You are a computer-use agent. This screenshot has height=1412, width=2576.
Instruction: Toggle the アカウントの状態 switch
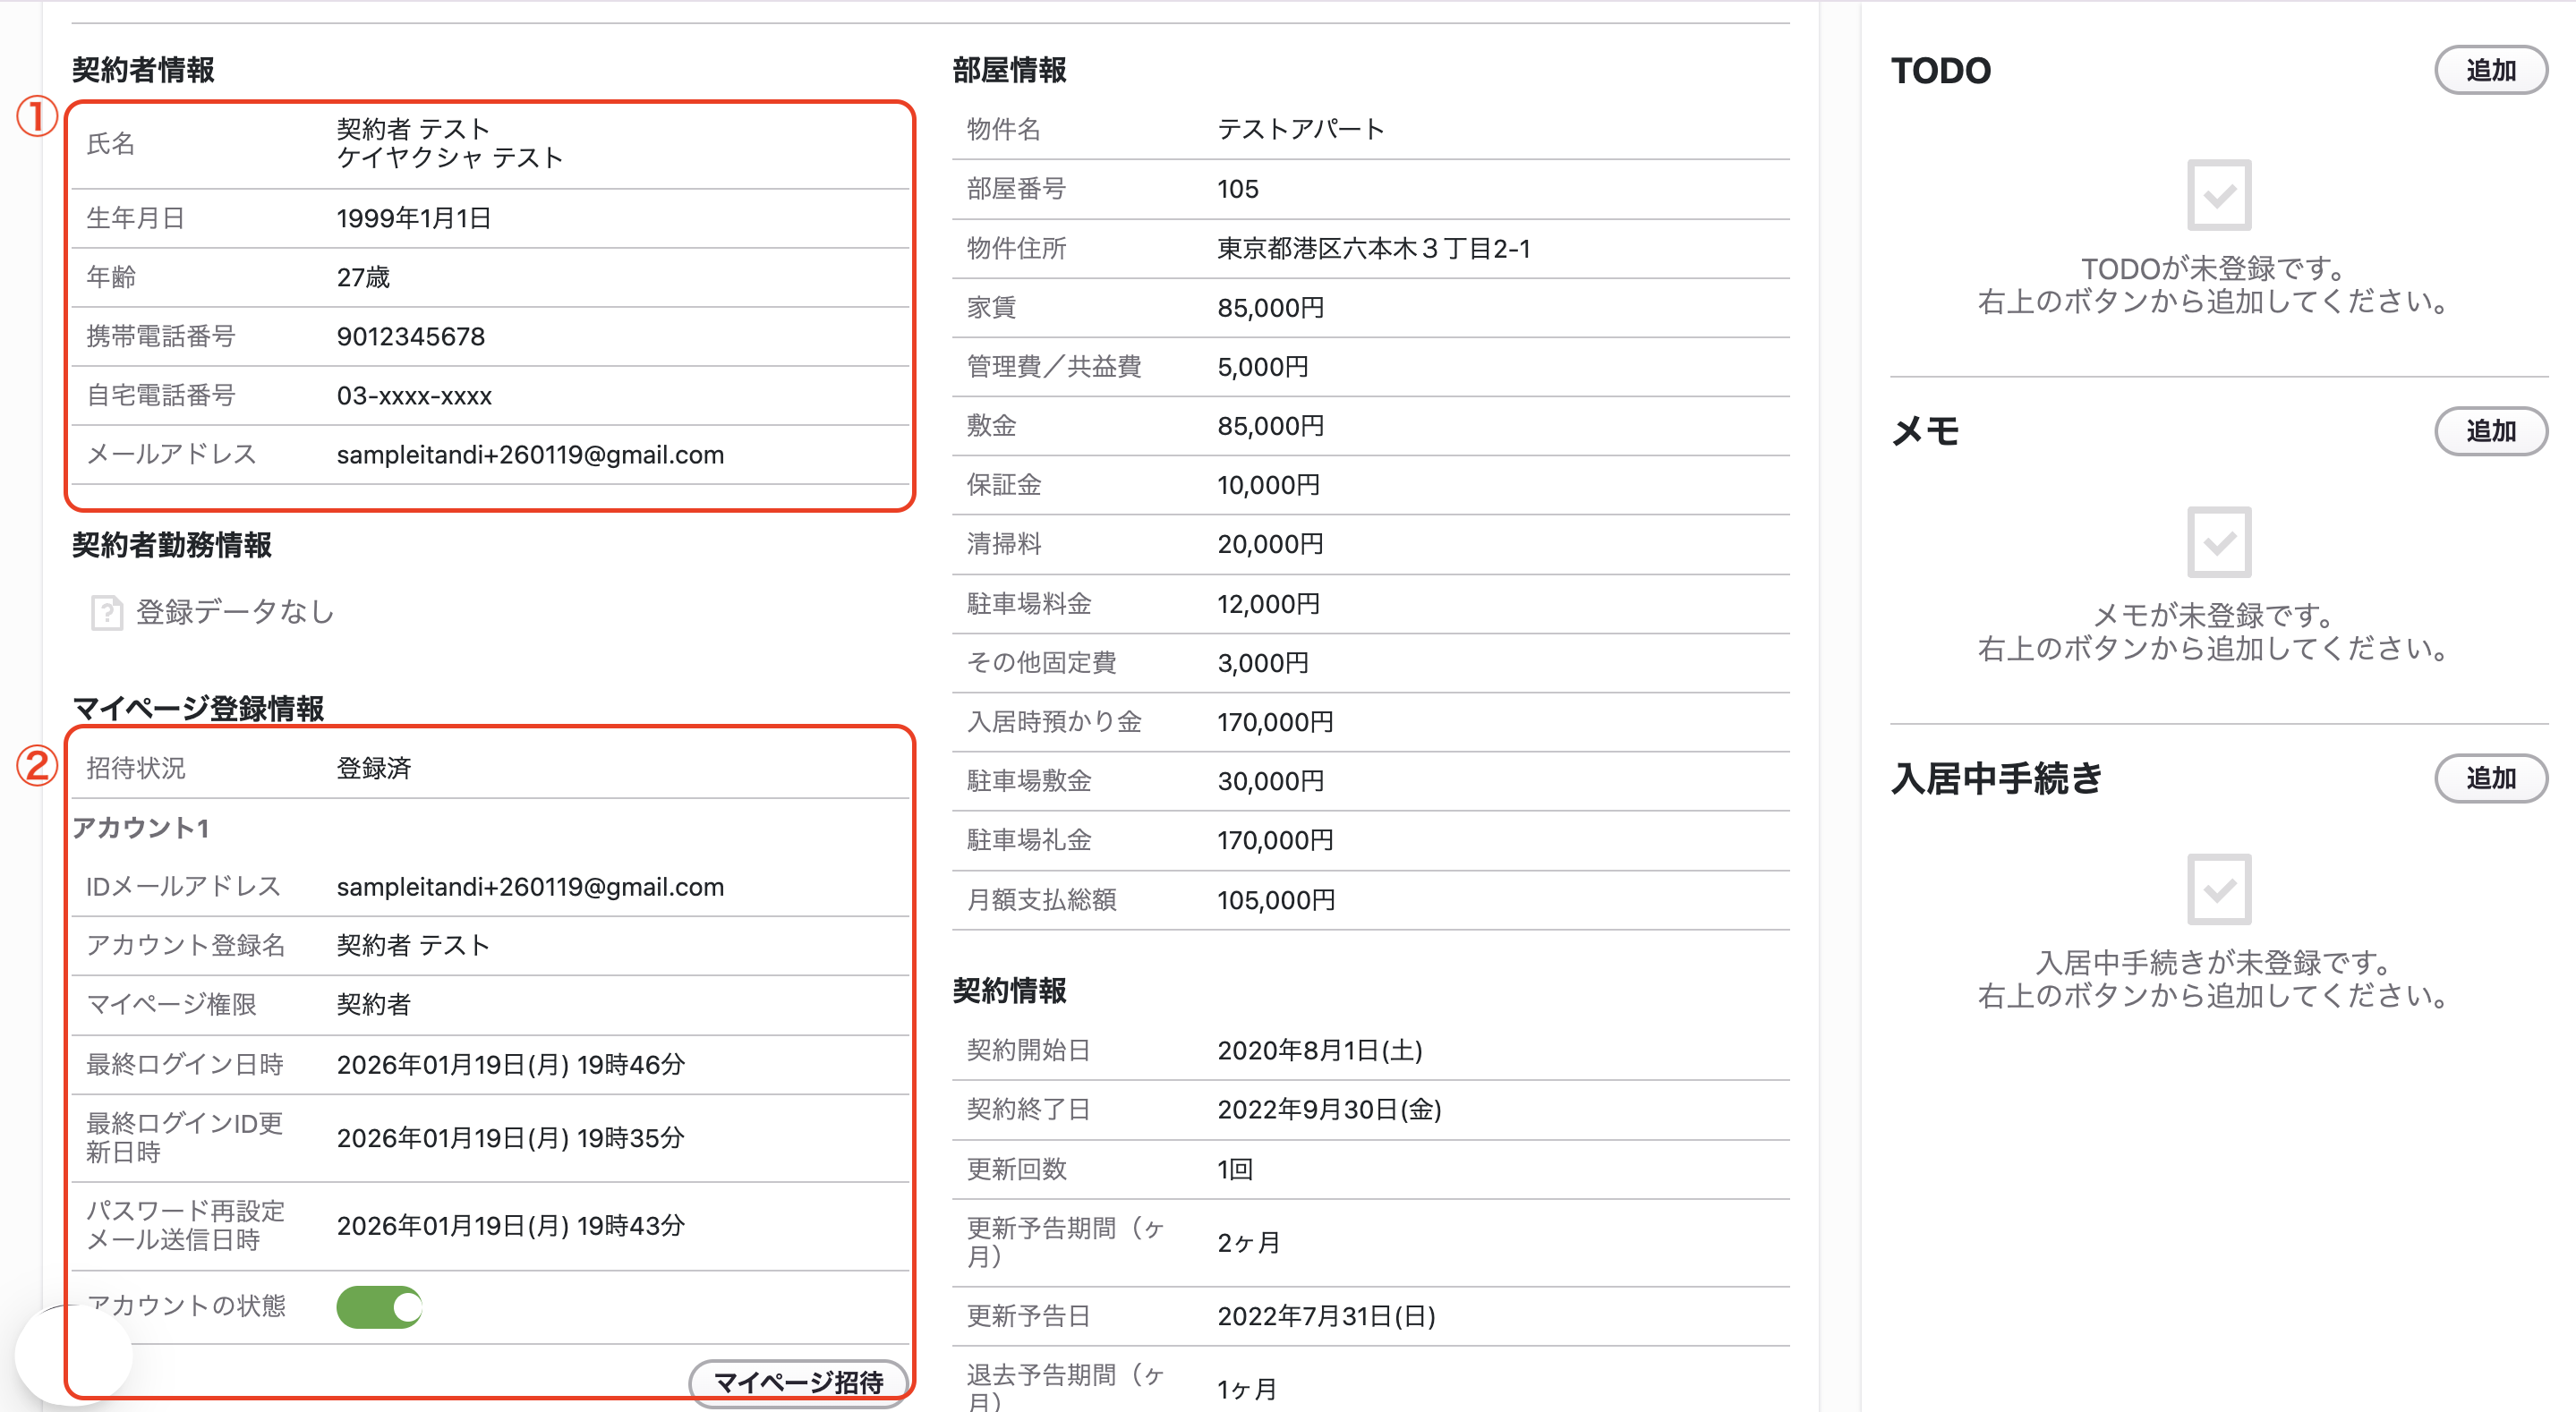[379, 1306]
